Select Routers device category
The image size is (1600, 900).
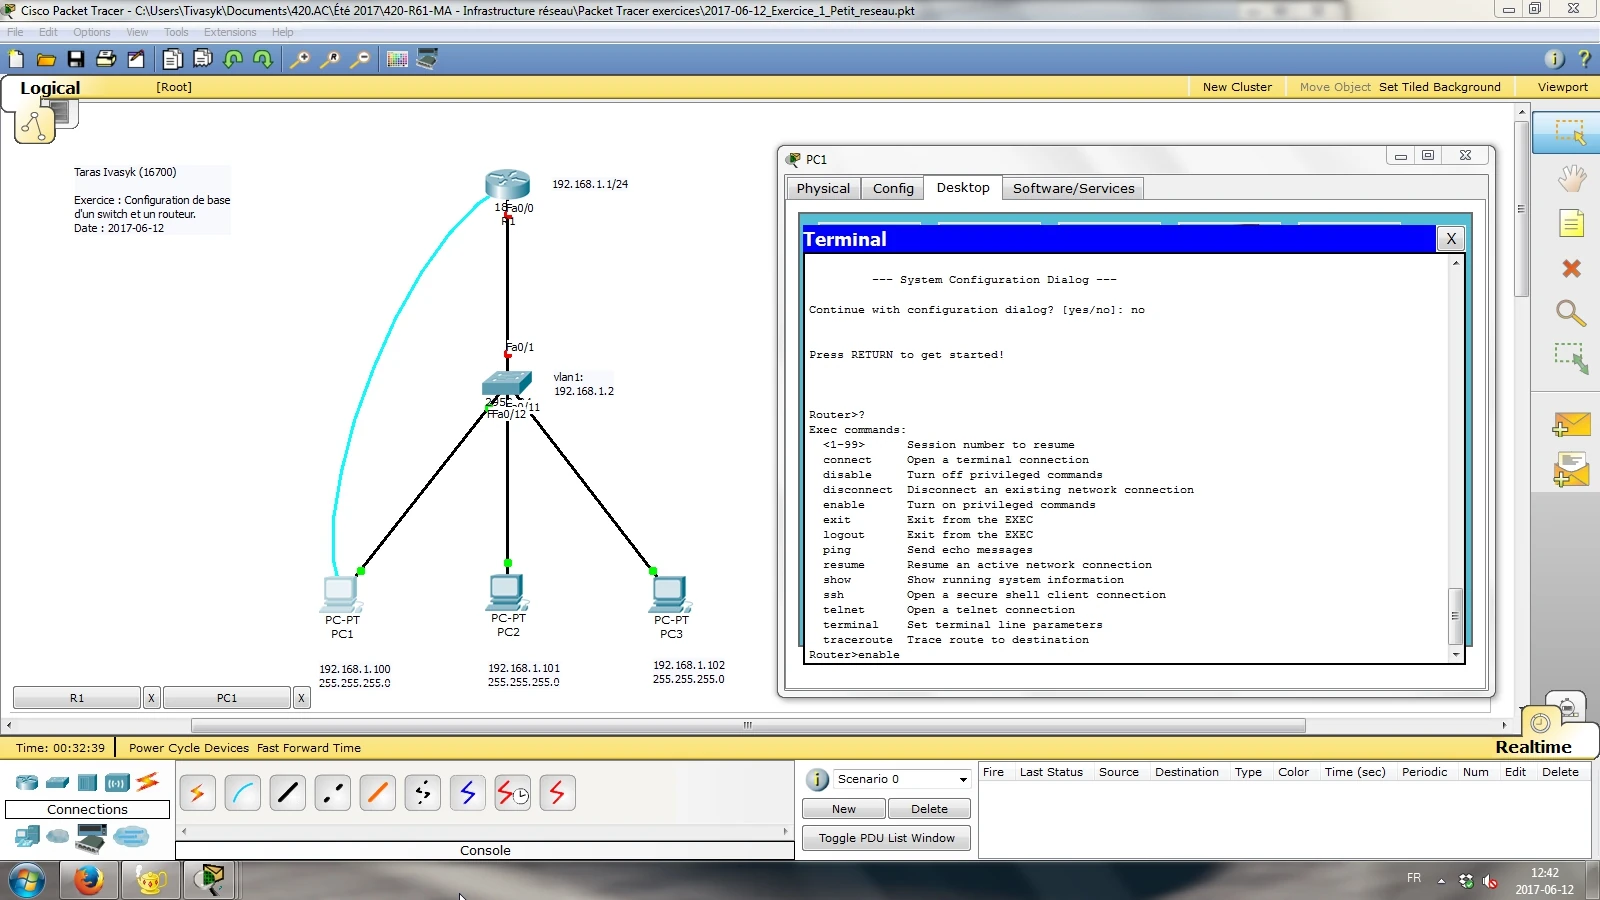[27, 782]
